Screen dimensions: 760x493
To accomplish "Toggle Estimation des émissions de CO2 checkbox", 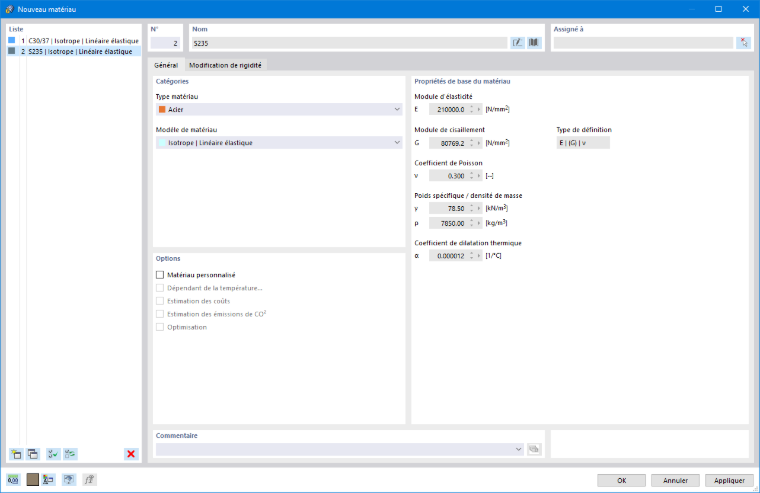I will click(160, 314).
